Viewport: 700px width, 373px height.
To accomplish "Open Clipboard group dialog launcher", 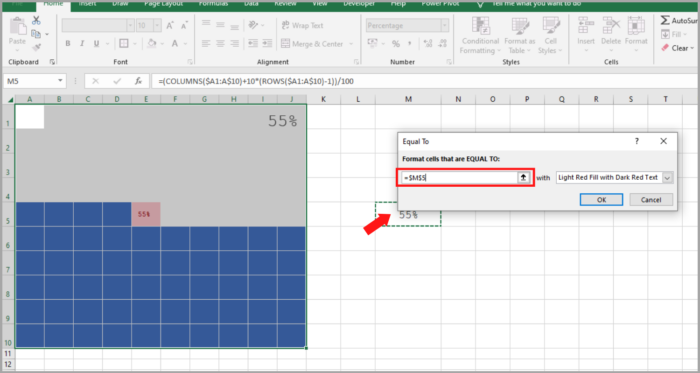I will click(52, 62).
